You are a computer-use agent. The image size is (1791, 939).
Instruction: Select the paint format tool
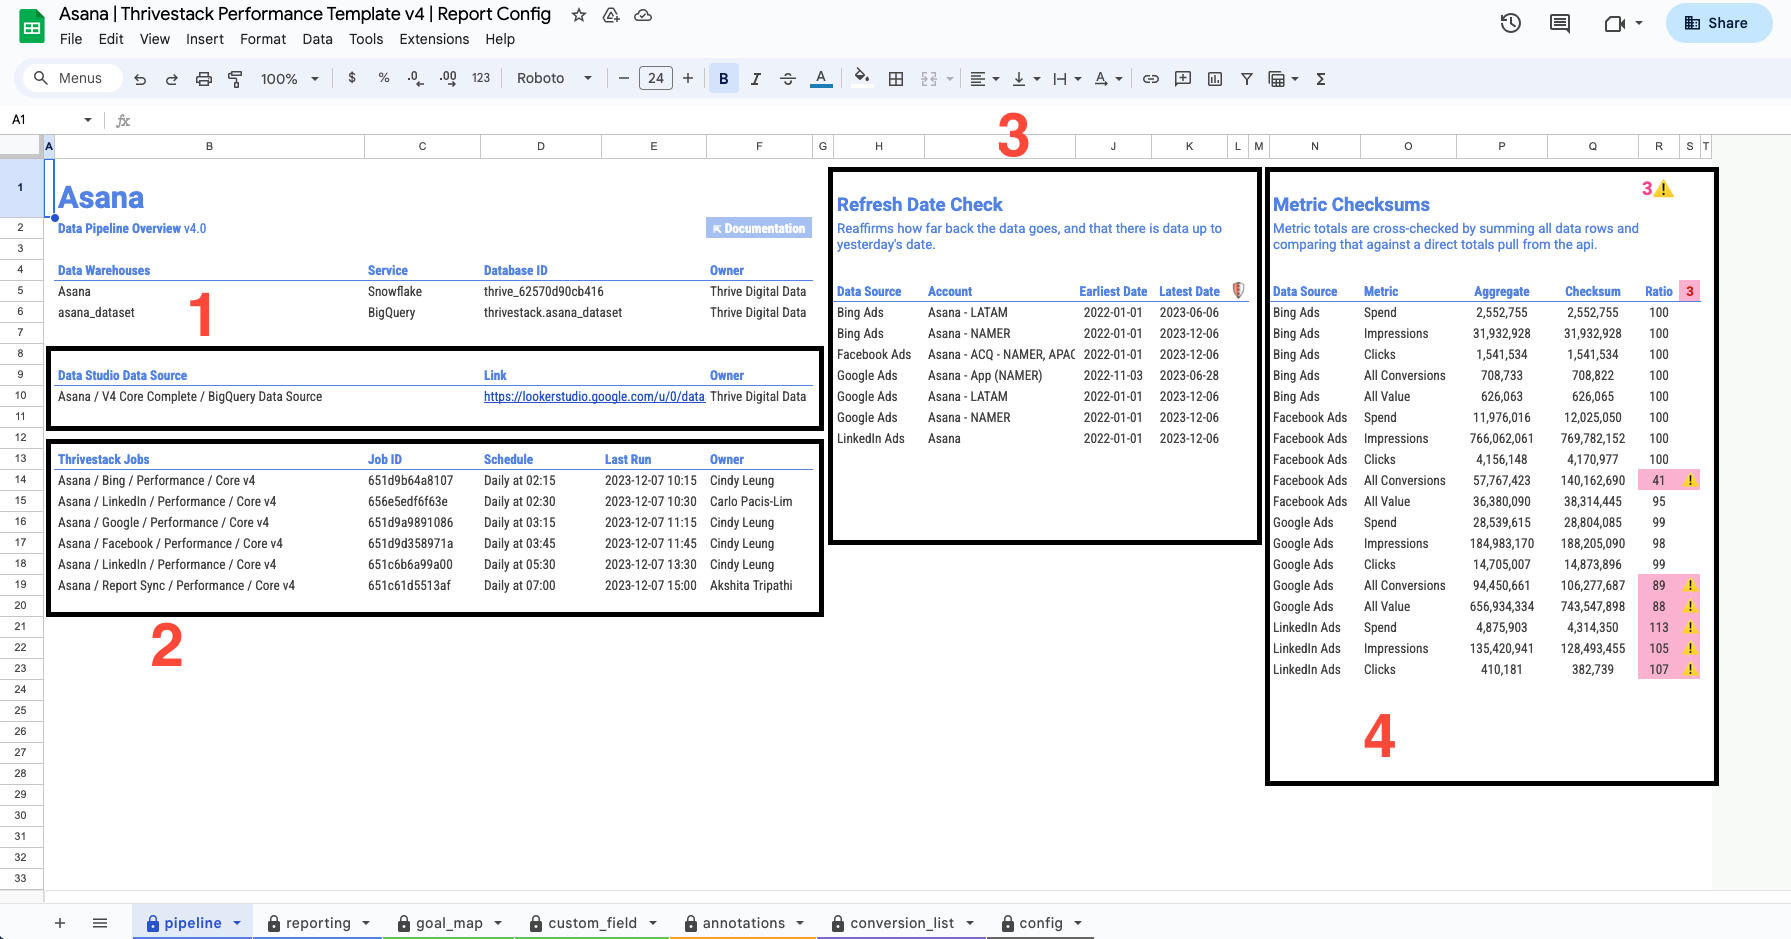pyautogui.click(x=236, y=79)
